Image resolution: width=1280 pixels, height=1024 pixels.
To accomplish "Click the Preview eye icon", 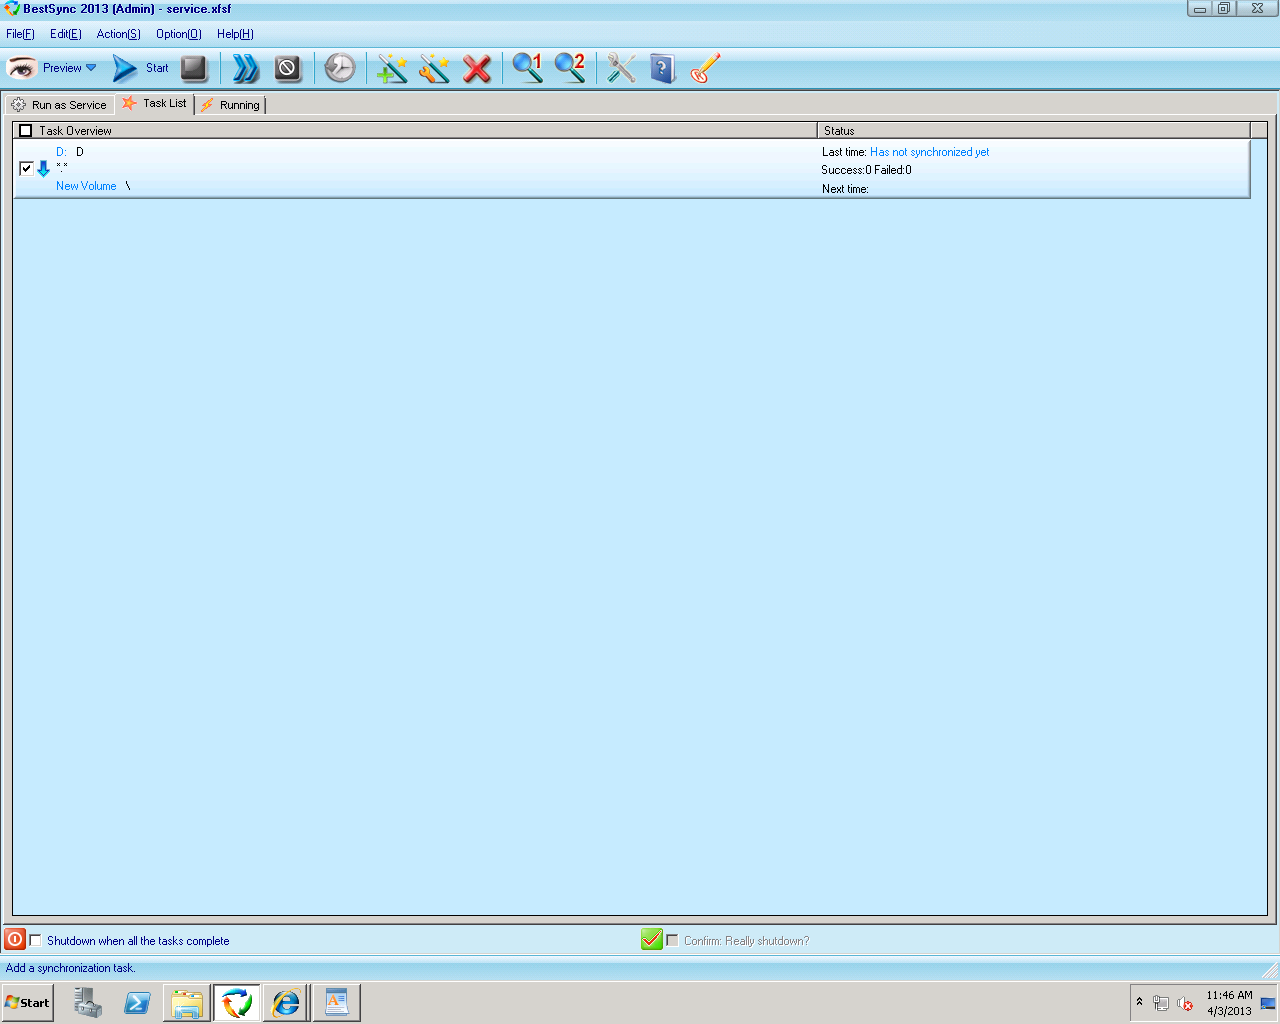I will 22,68.
